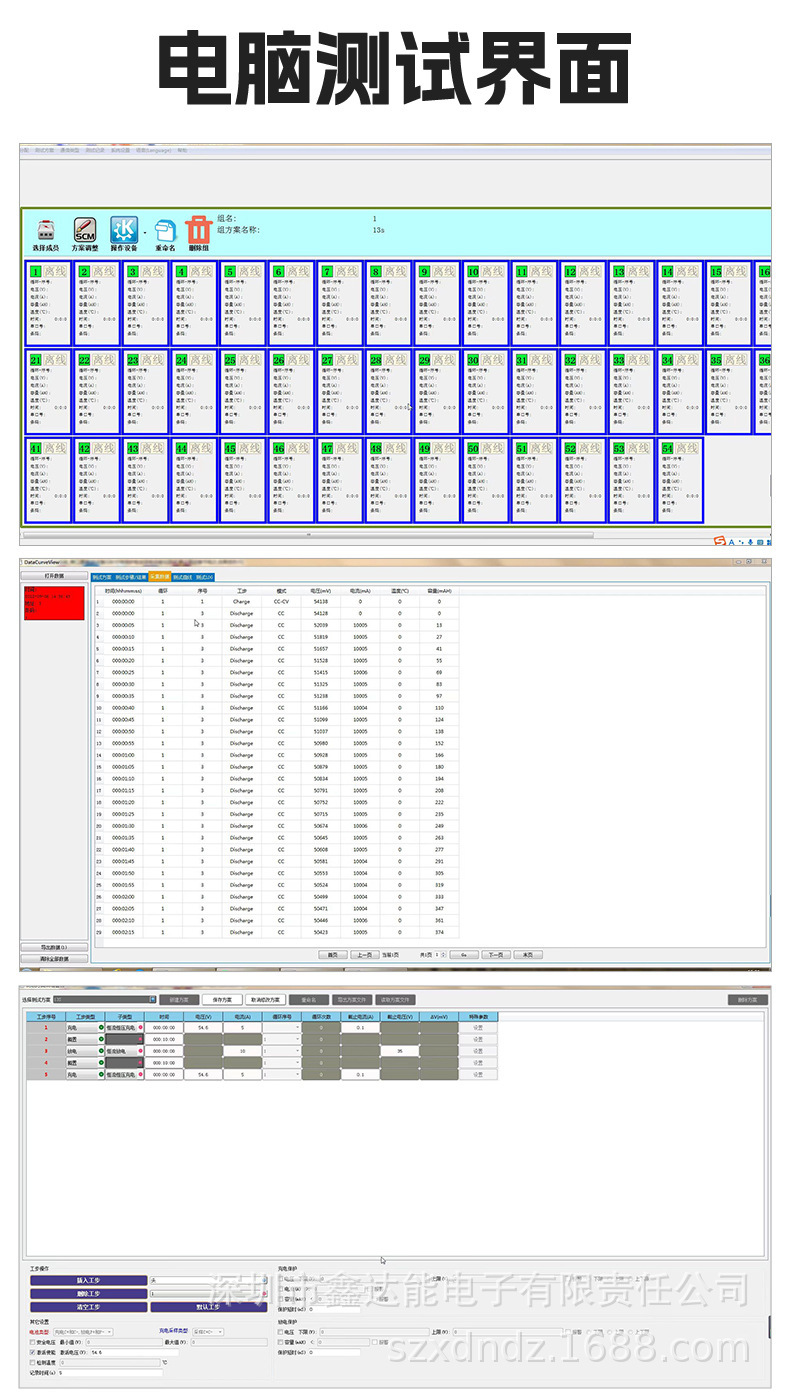Select the green channel 30 number badge
790x1399 pixels.
(473, 360)
